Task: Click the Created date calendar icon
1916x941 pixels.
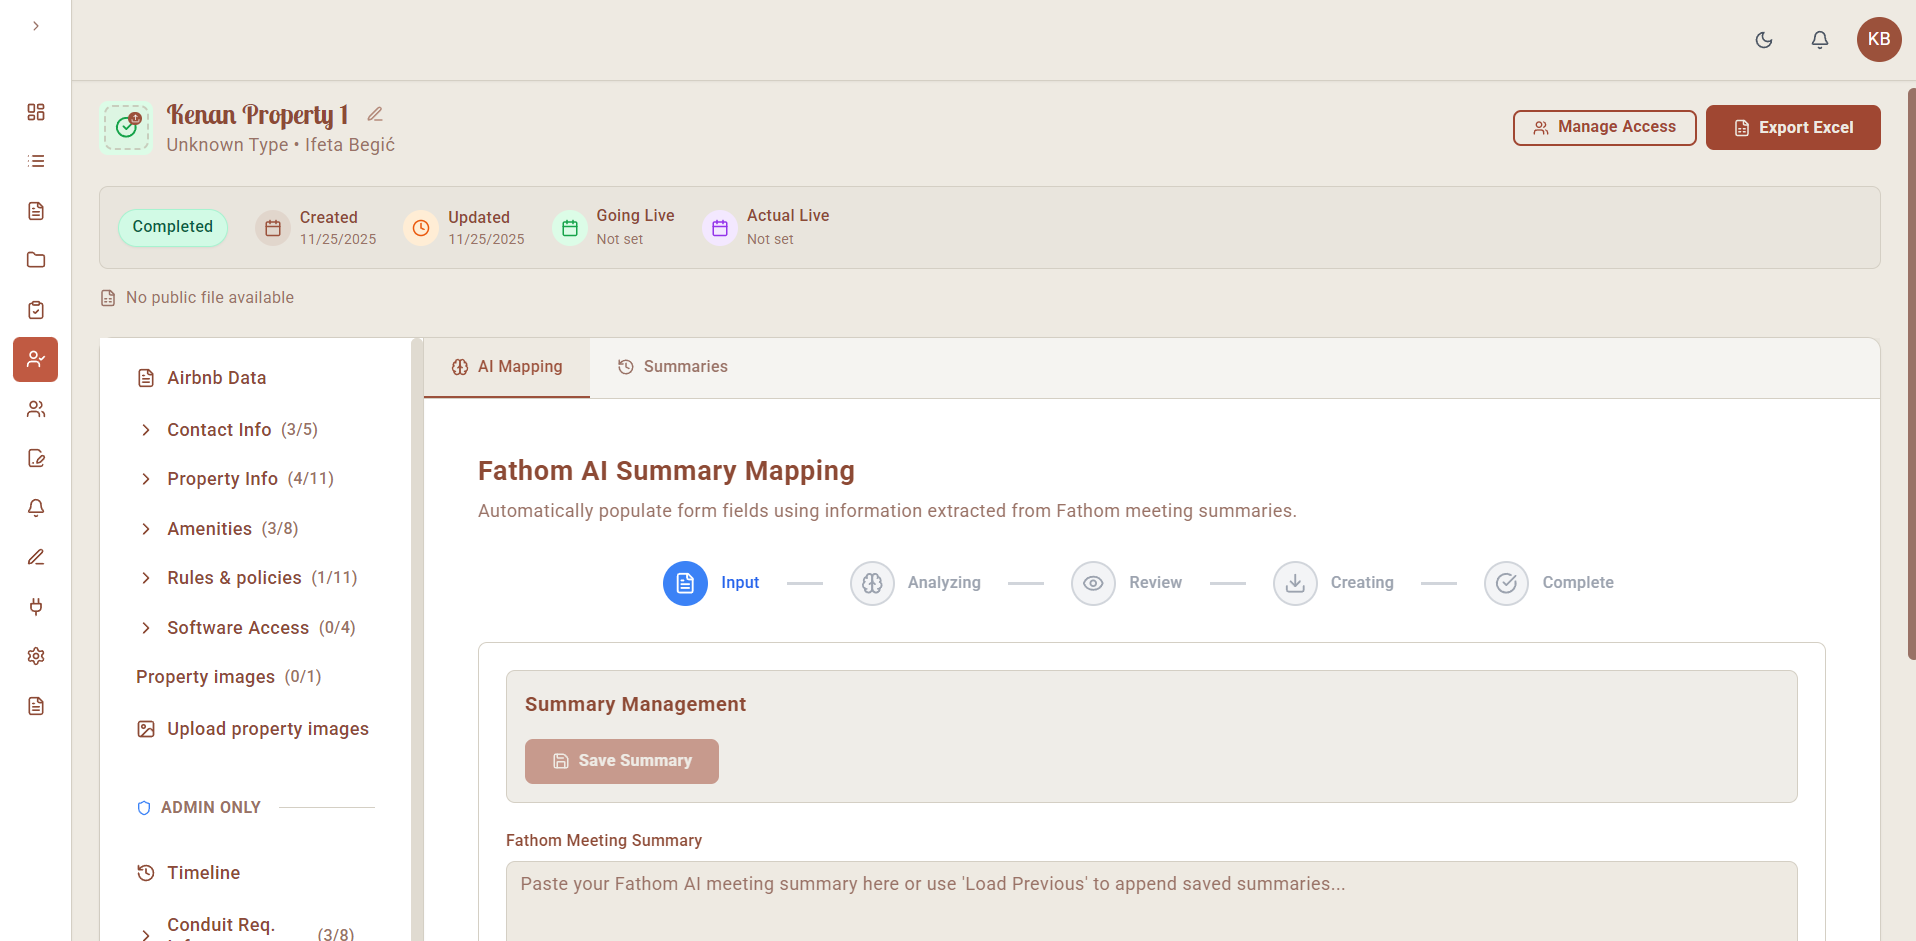Action: tap(272, 228)
